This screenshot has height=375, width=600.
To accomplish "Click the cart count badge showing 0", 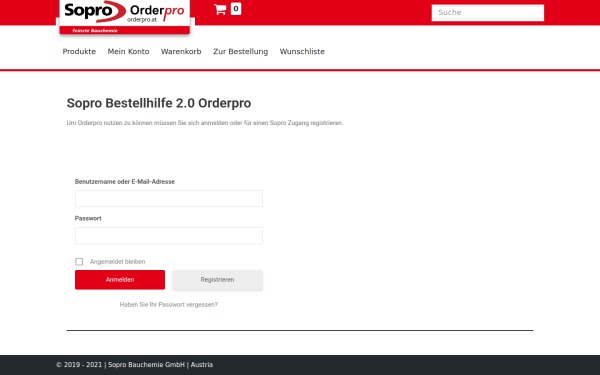I will click(x=236, y=9).
